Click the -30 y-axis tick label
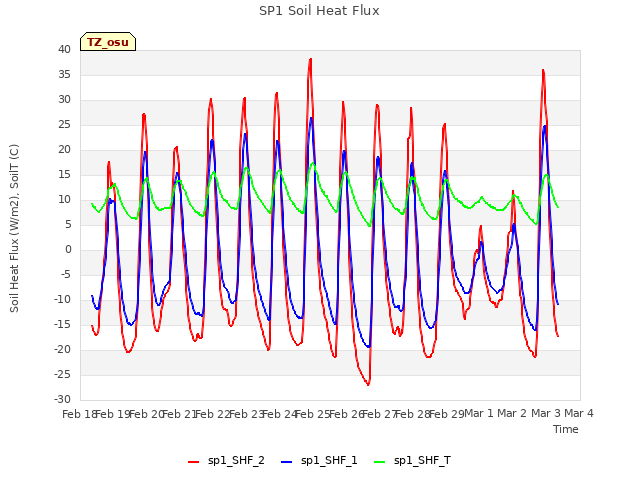The image size is (640, 480). [x=62, y=399]
